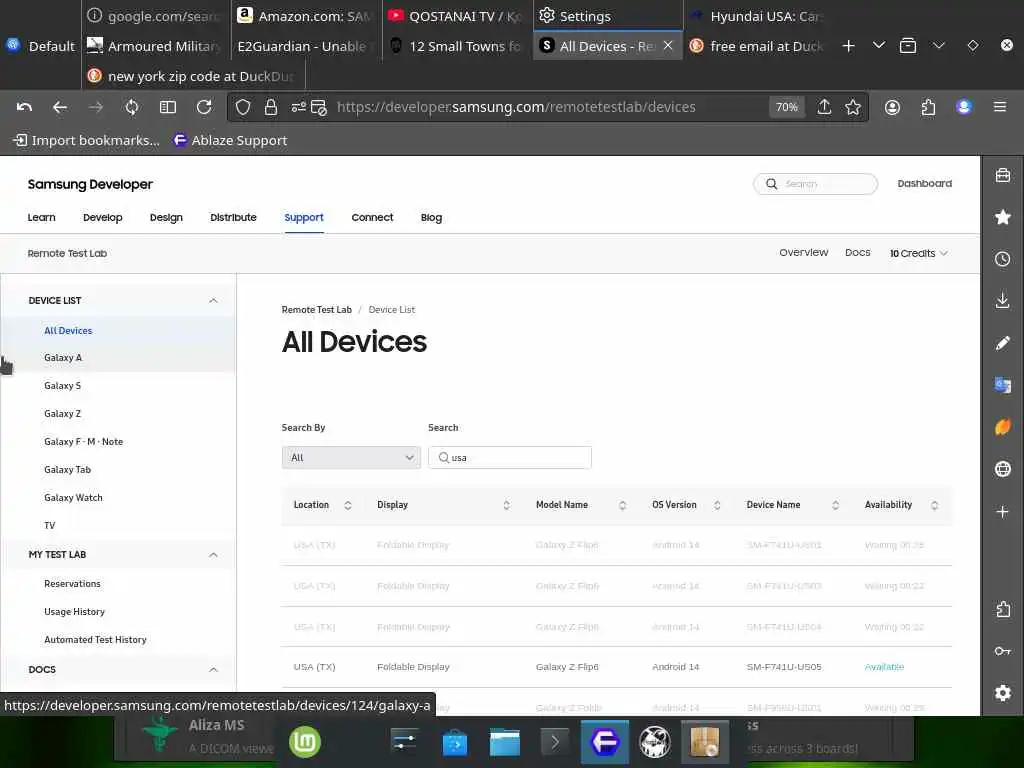This screenshot has height=768, width=1024.
Task: Open the sidebar passwords key icon
Action: [x=1002, y=650]
